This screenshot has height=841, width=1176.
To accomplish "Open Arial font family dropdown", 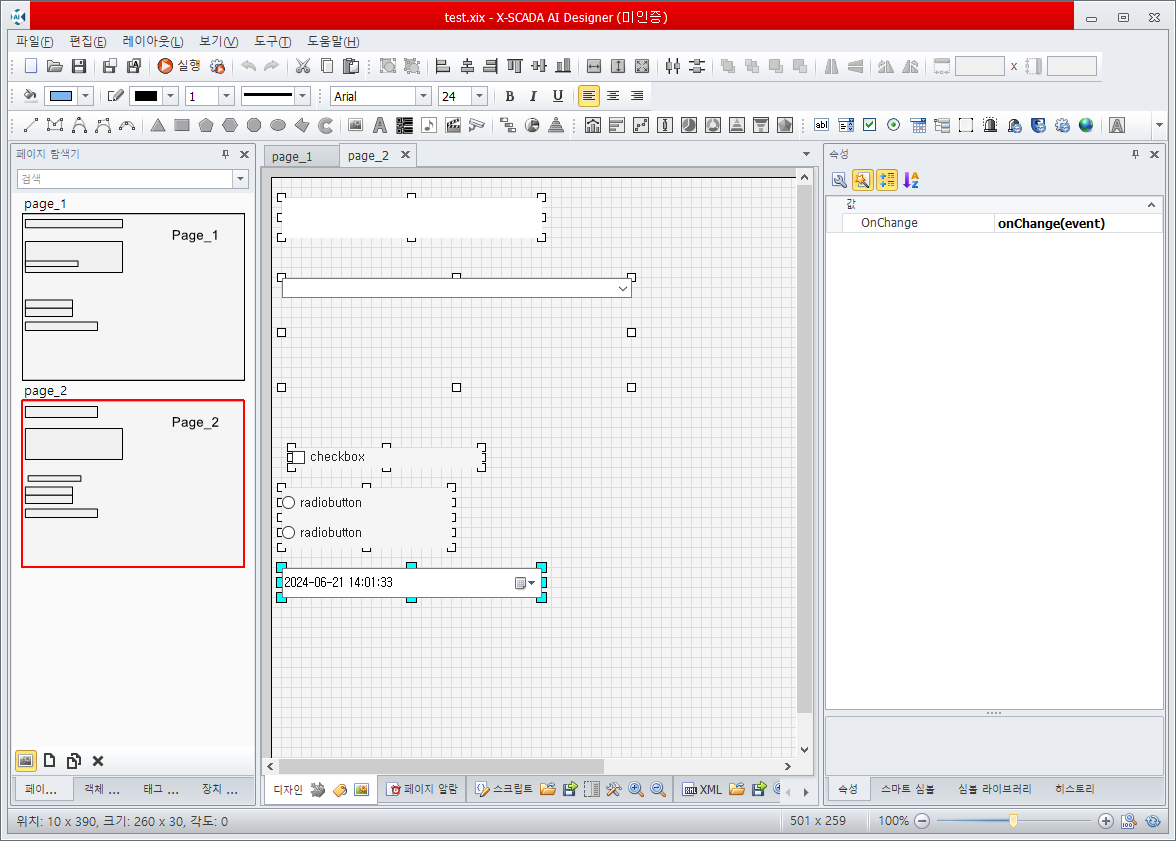I will pos(424,96).
